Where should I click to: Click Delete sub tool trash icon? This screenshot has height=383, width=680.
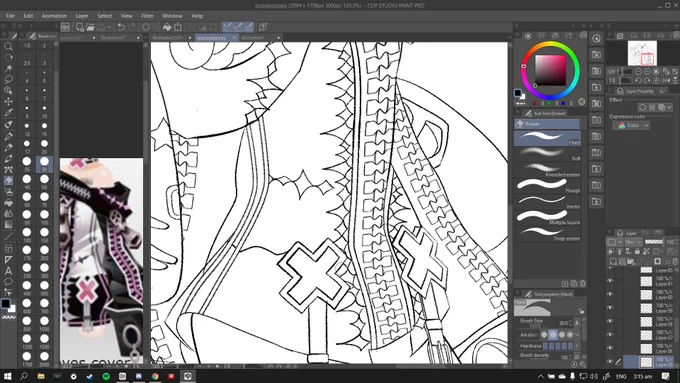(x=582, y=284)
